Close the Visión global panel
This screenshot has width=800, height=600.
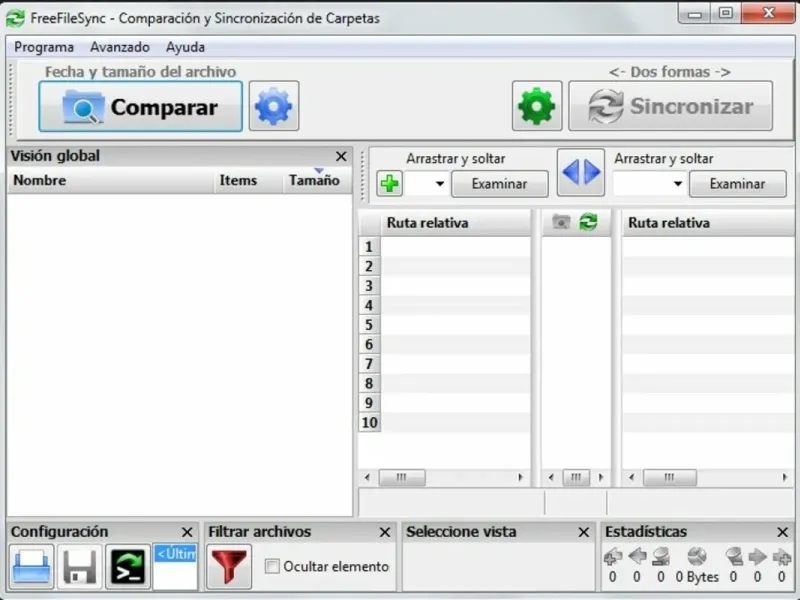pyautogui.click(x=341, y=156)
